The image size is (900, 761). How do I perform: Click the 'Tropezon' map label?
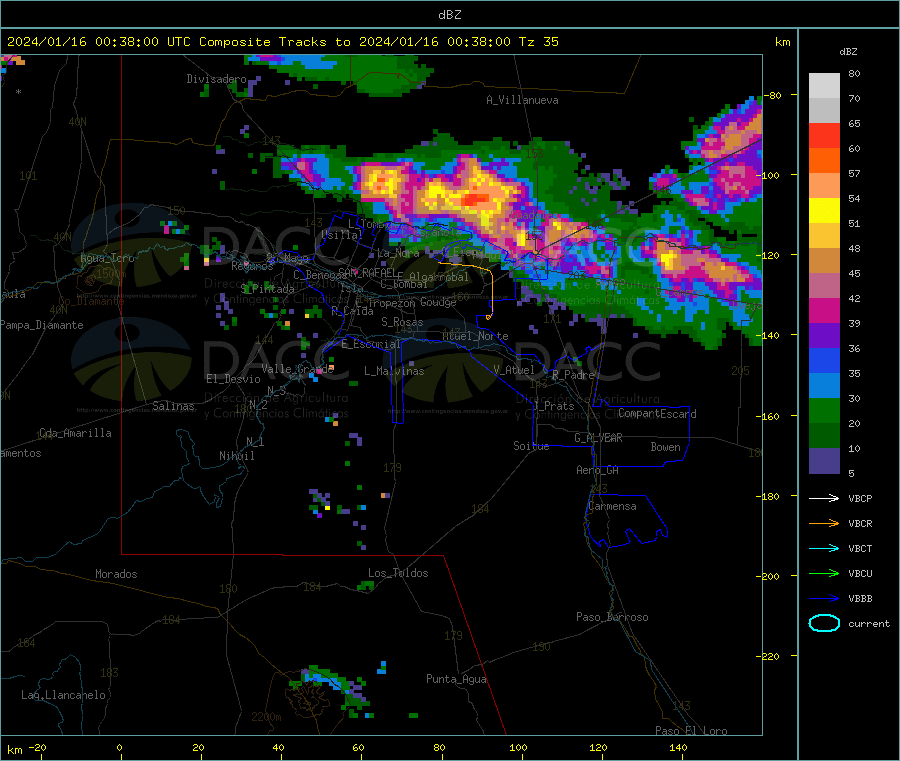coord(391,302)
